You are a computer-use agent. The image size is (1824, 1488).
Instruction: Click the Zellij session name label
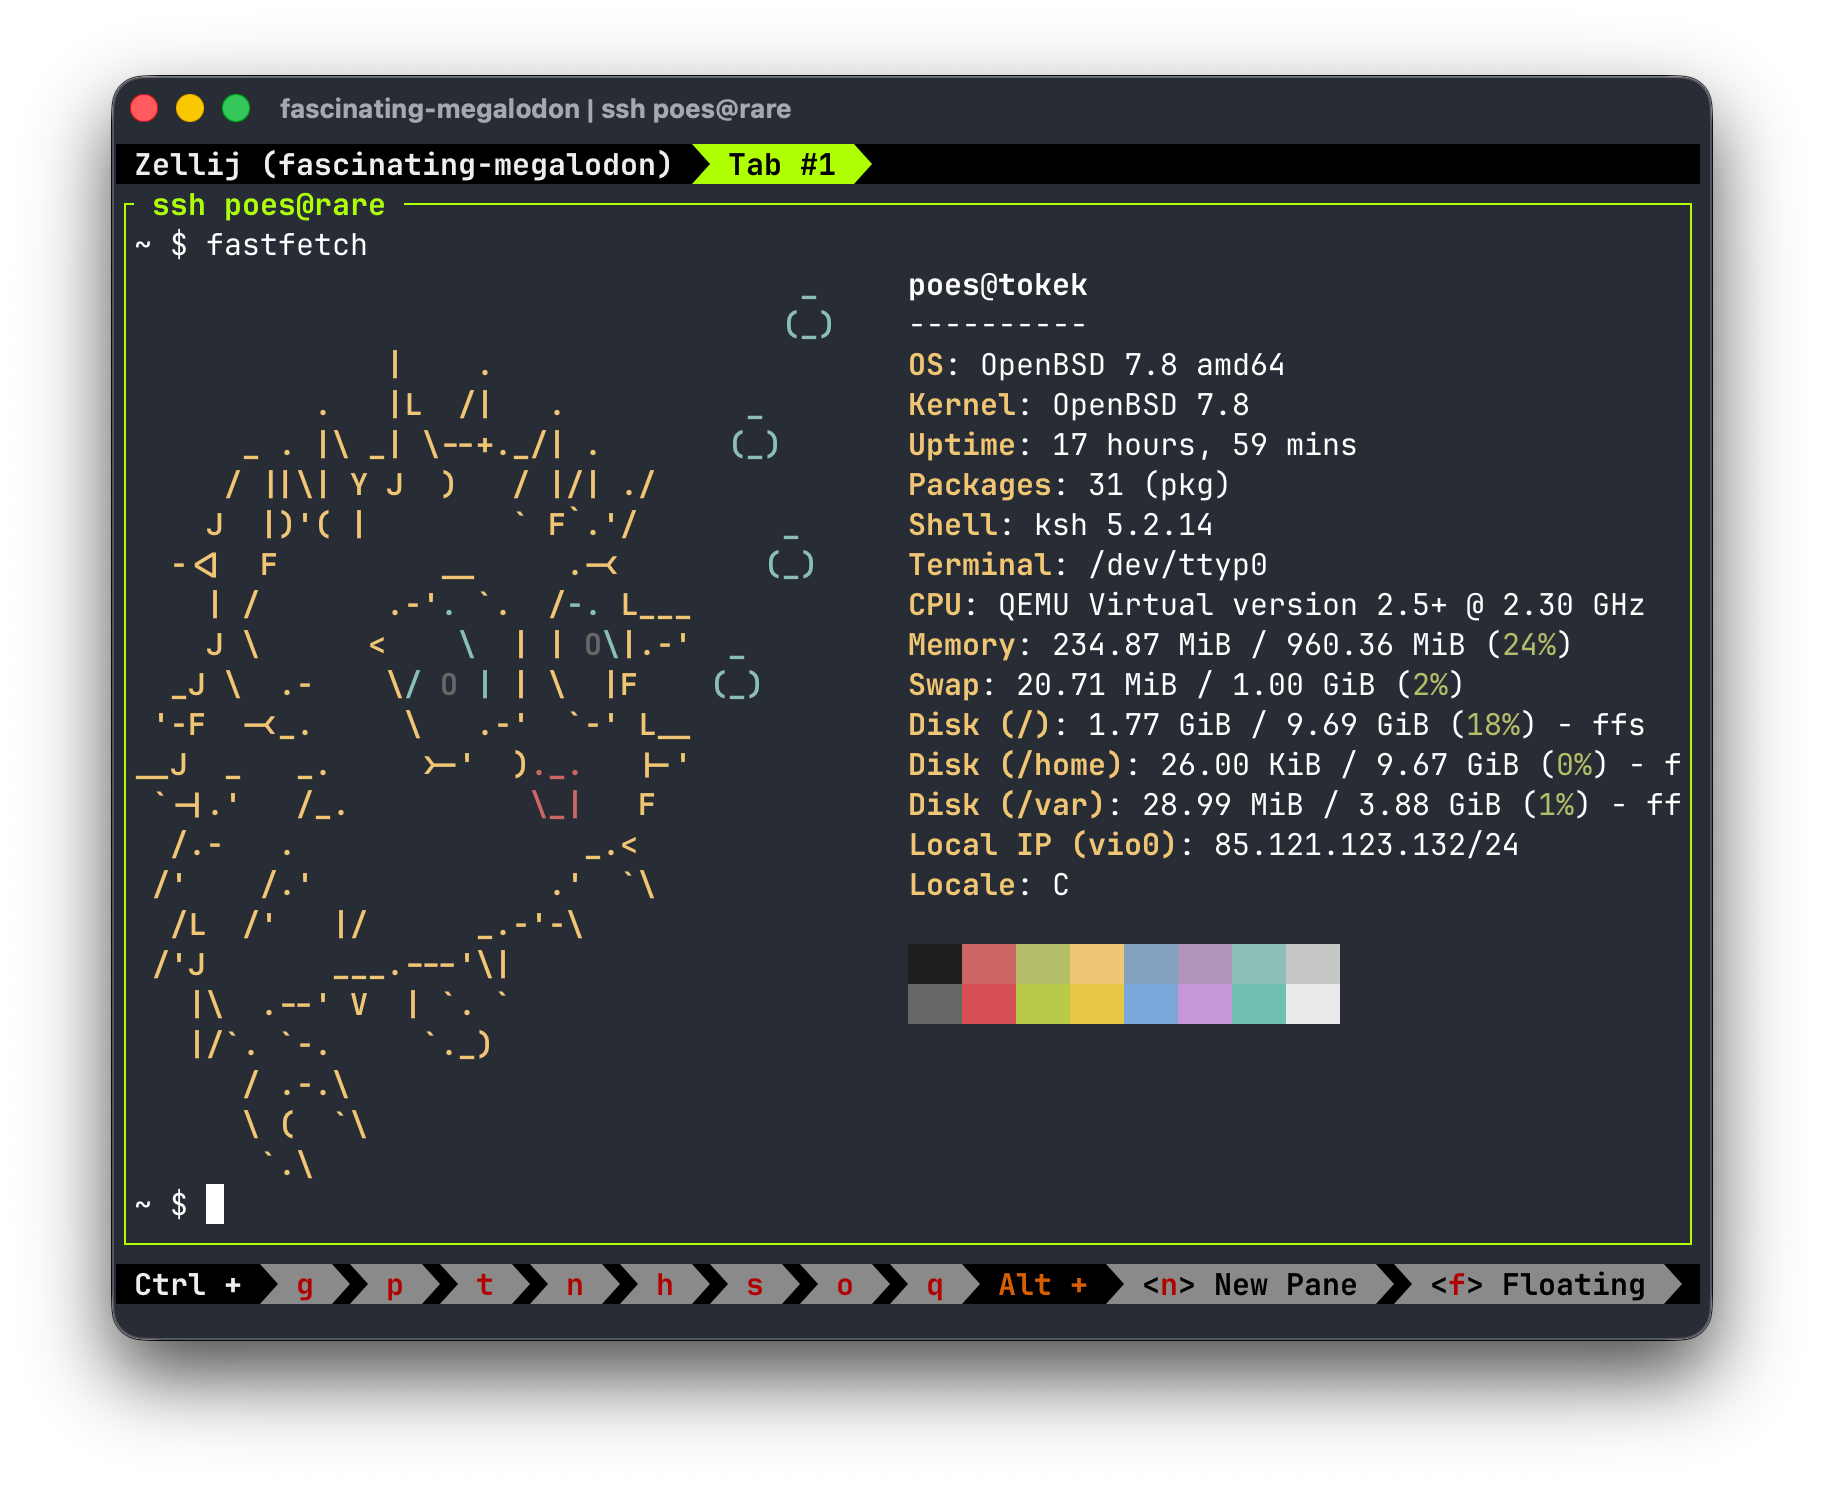point(403,165)
